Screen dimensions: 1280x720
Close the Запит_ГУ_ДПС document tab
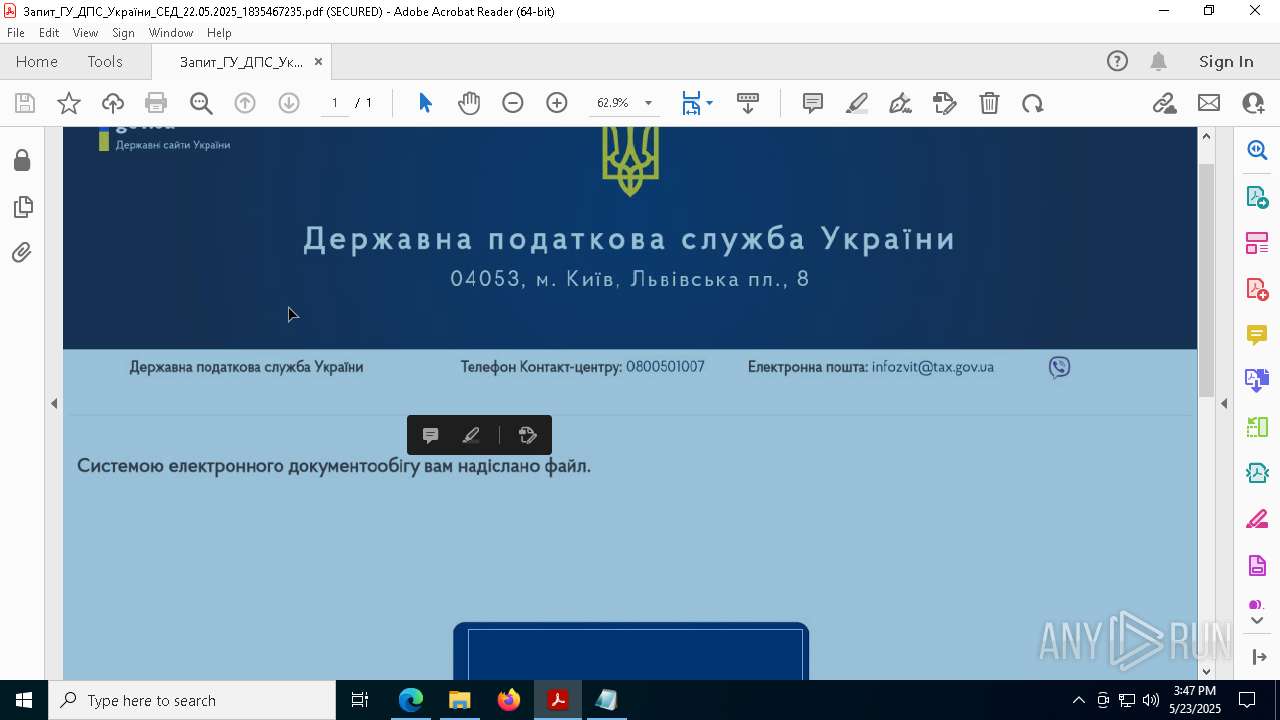pos(318,62)
